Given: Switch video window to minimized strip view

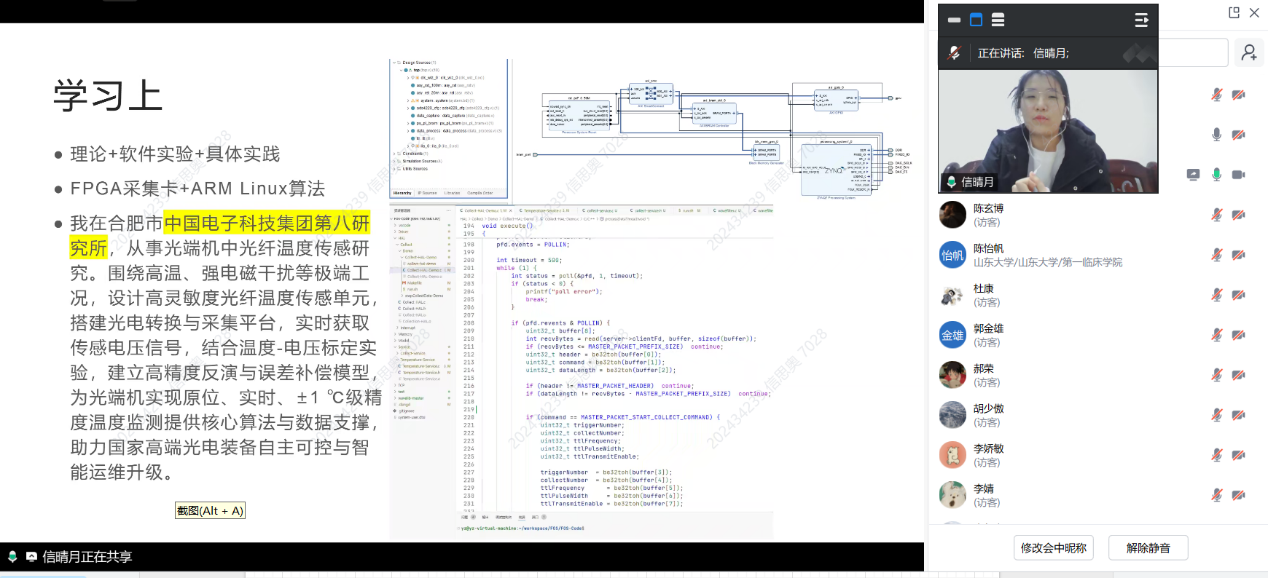Looking at the screenshot, I should 954,20.
